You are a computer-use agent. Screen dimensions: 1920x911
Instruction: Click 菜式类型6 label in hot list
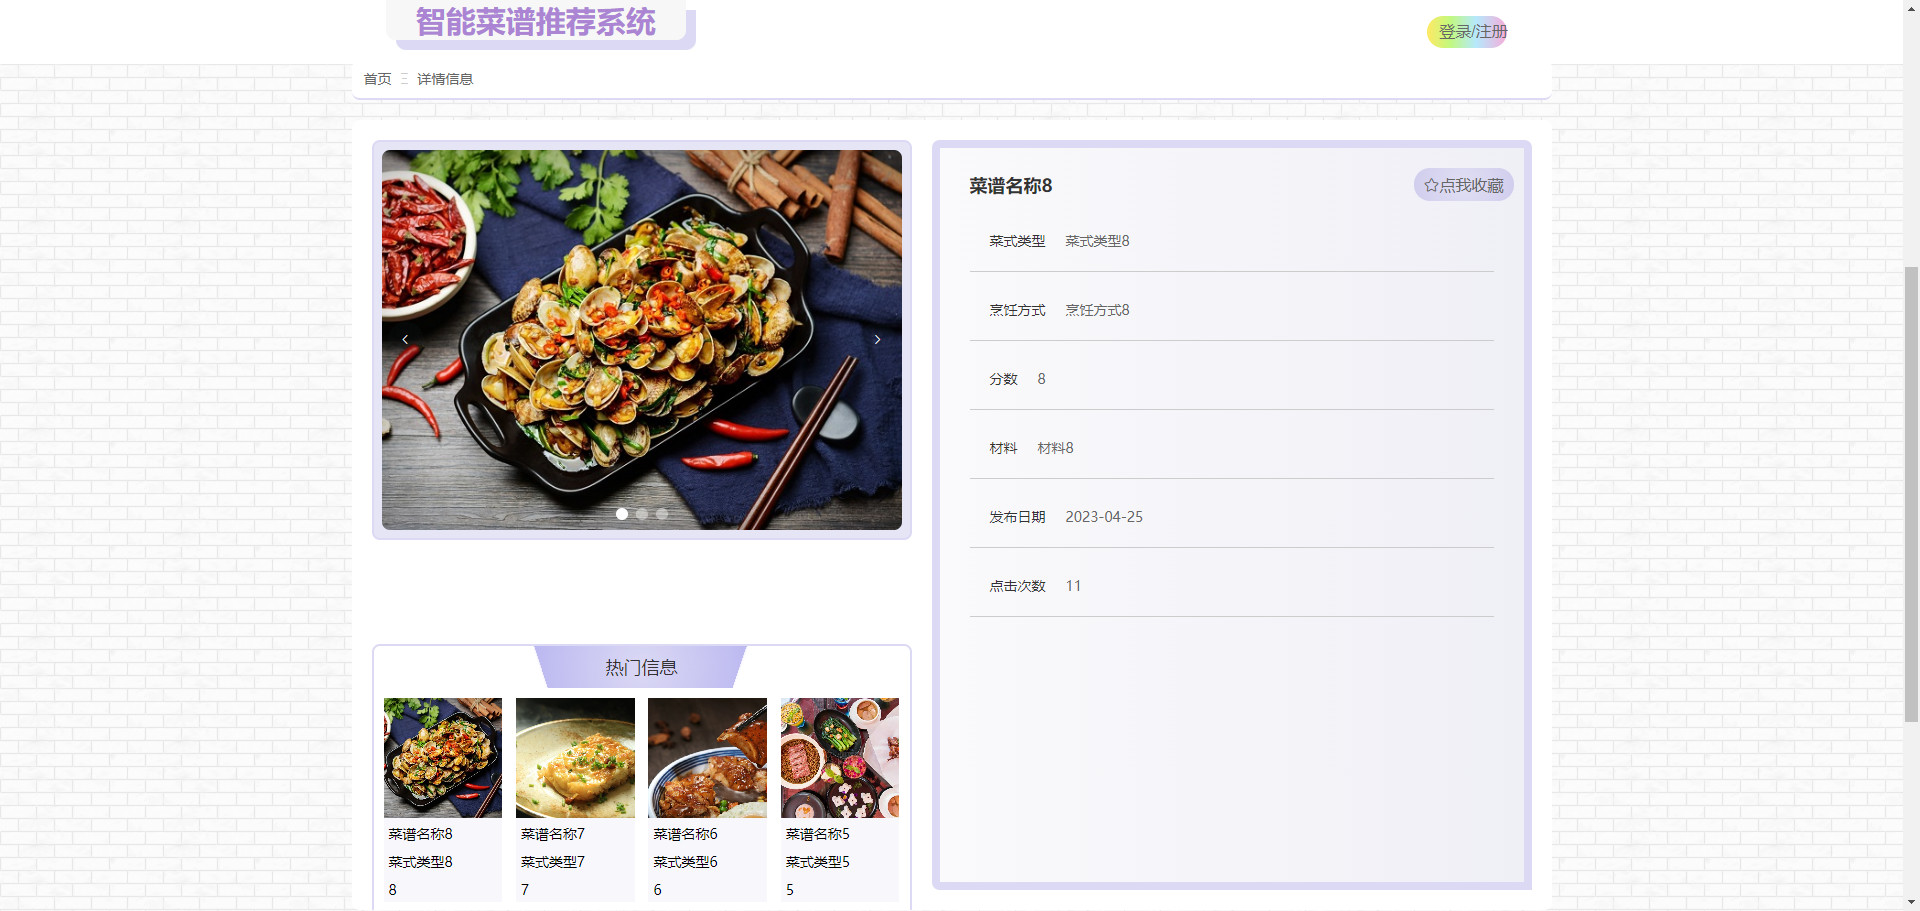pos(685,862)
